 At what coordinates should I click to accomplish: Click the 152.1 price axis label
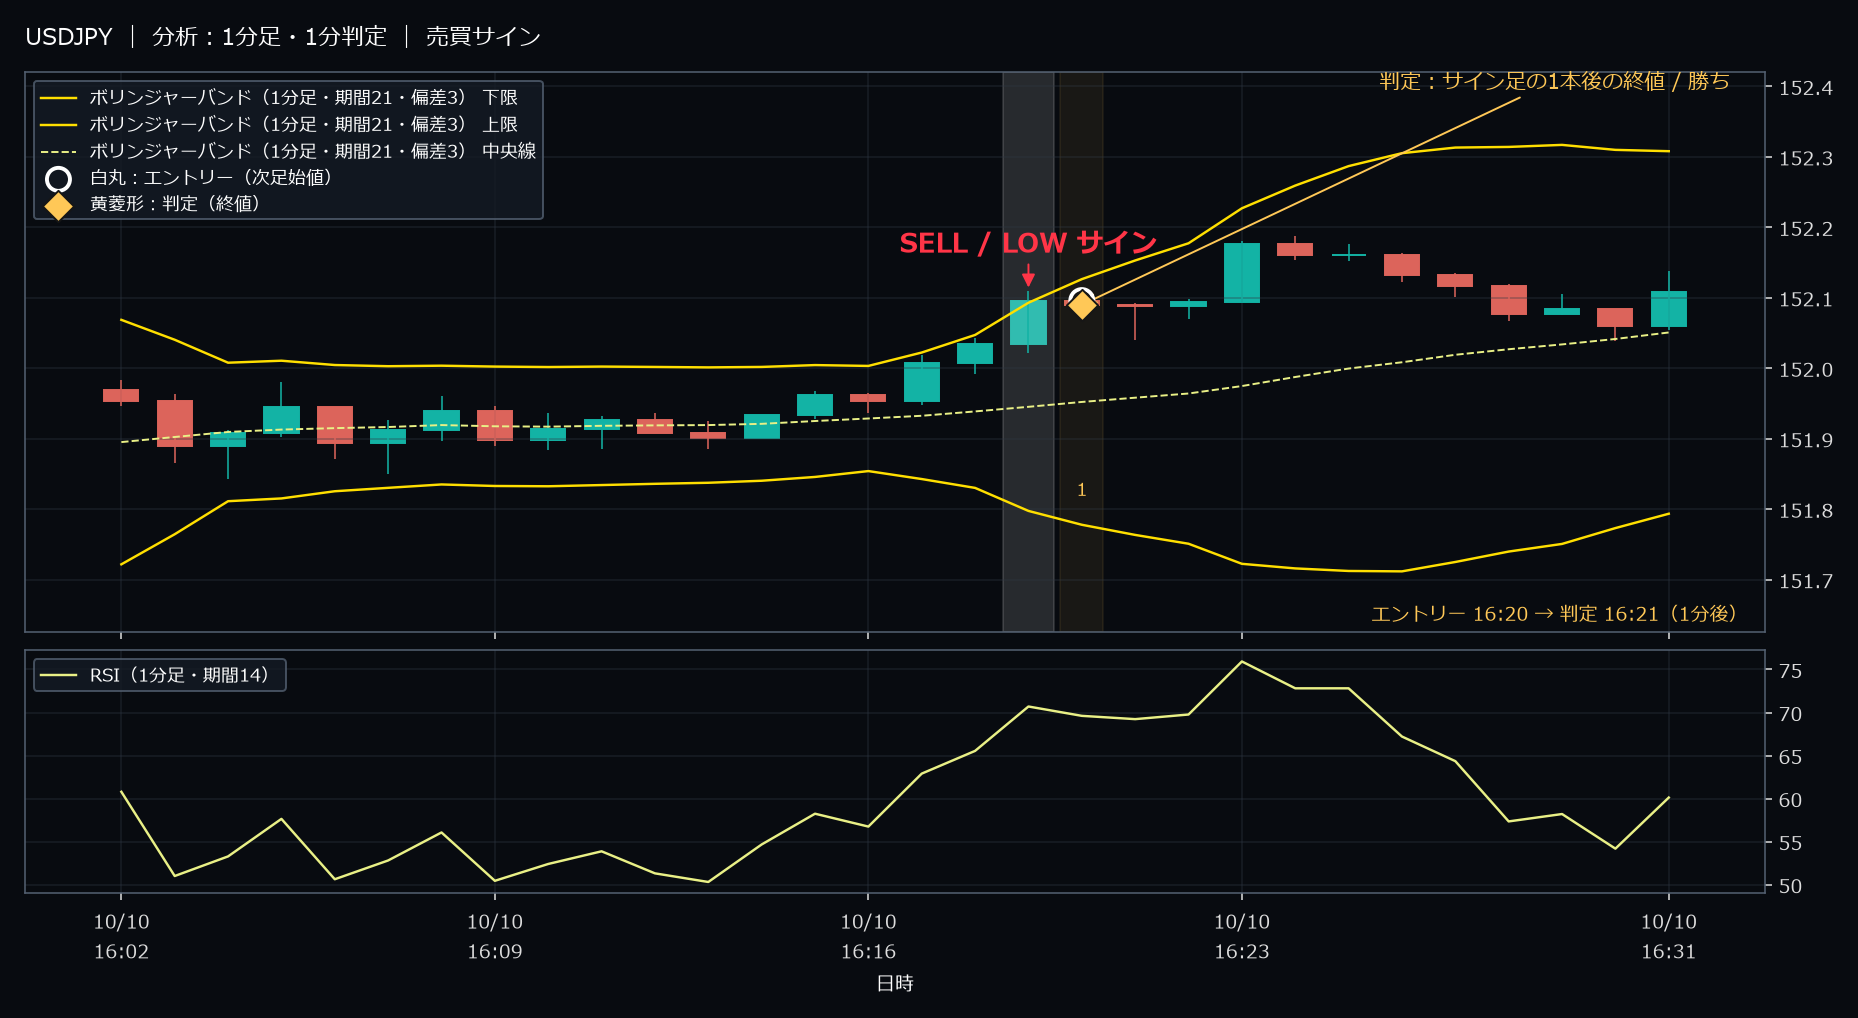pos(1806,299)
